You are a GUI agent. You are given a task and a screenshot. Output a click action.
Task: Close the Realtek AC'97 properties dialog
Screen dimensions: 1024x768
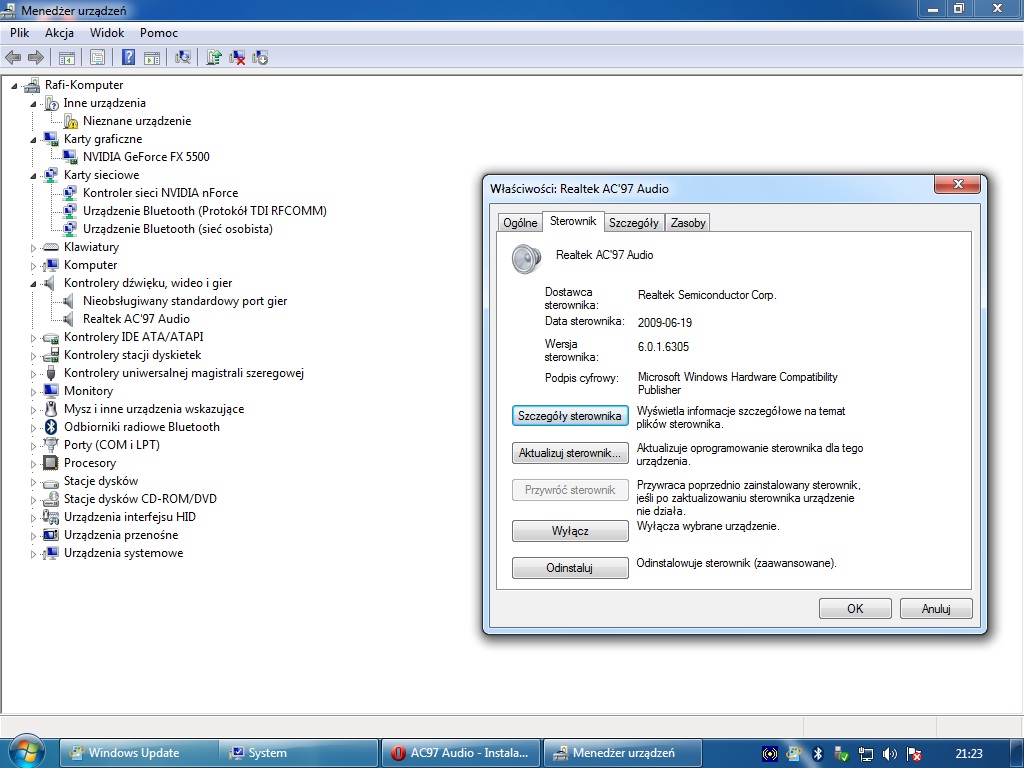coord(957,185)
